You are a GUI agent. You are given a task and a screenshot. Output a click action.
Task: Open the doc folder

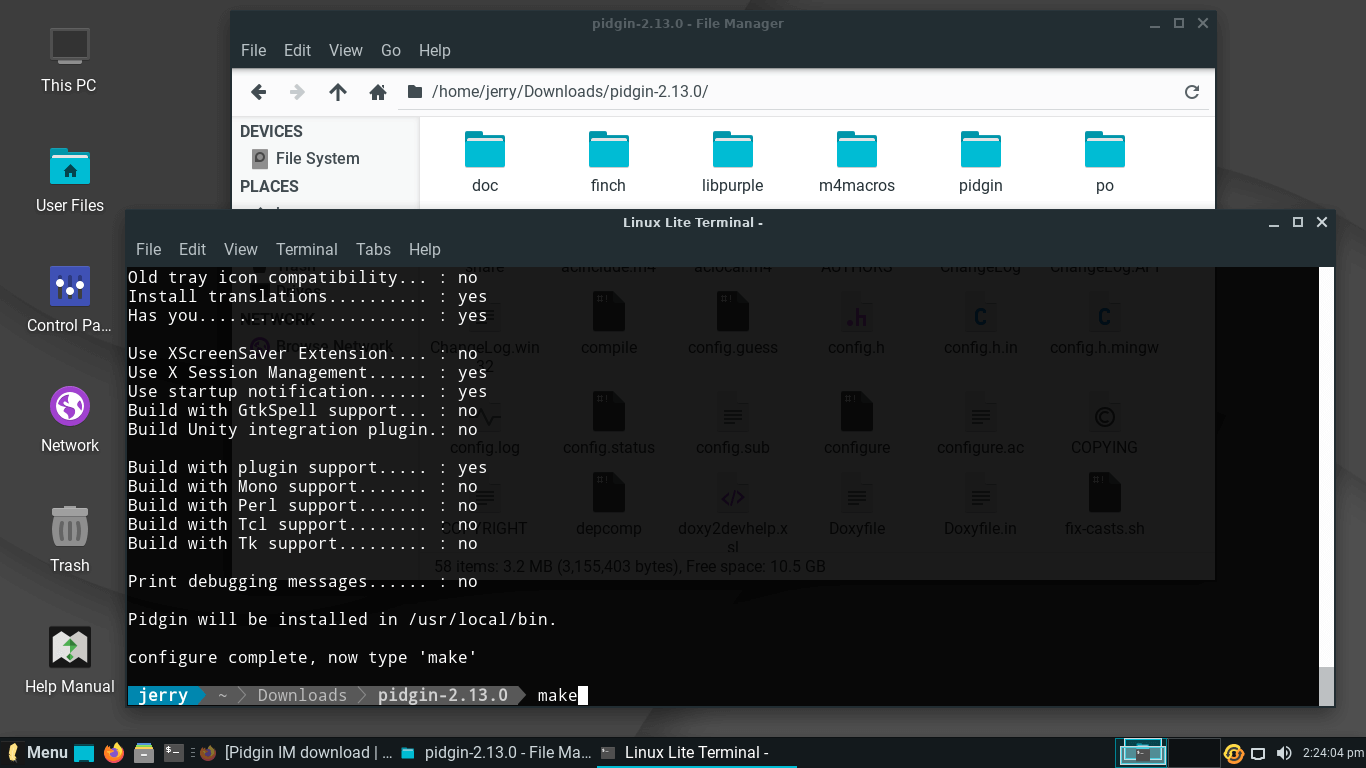(x=485, y=160)
